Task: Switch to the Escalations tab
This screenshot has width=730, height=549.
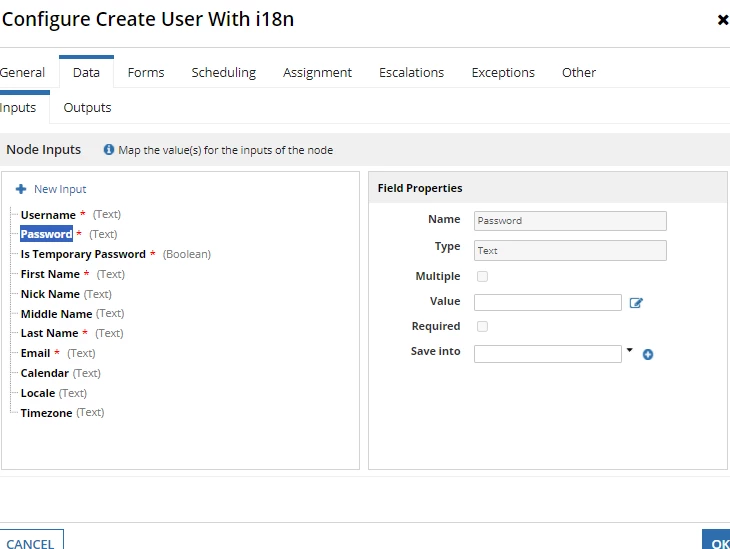Action: [412, 73]
